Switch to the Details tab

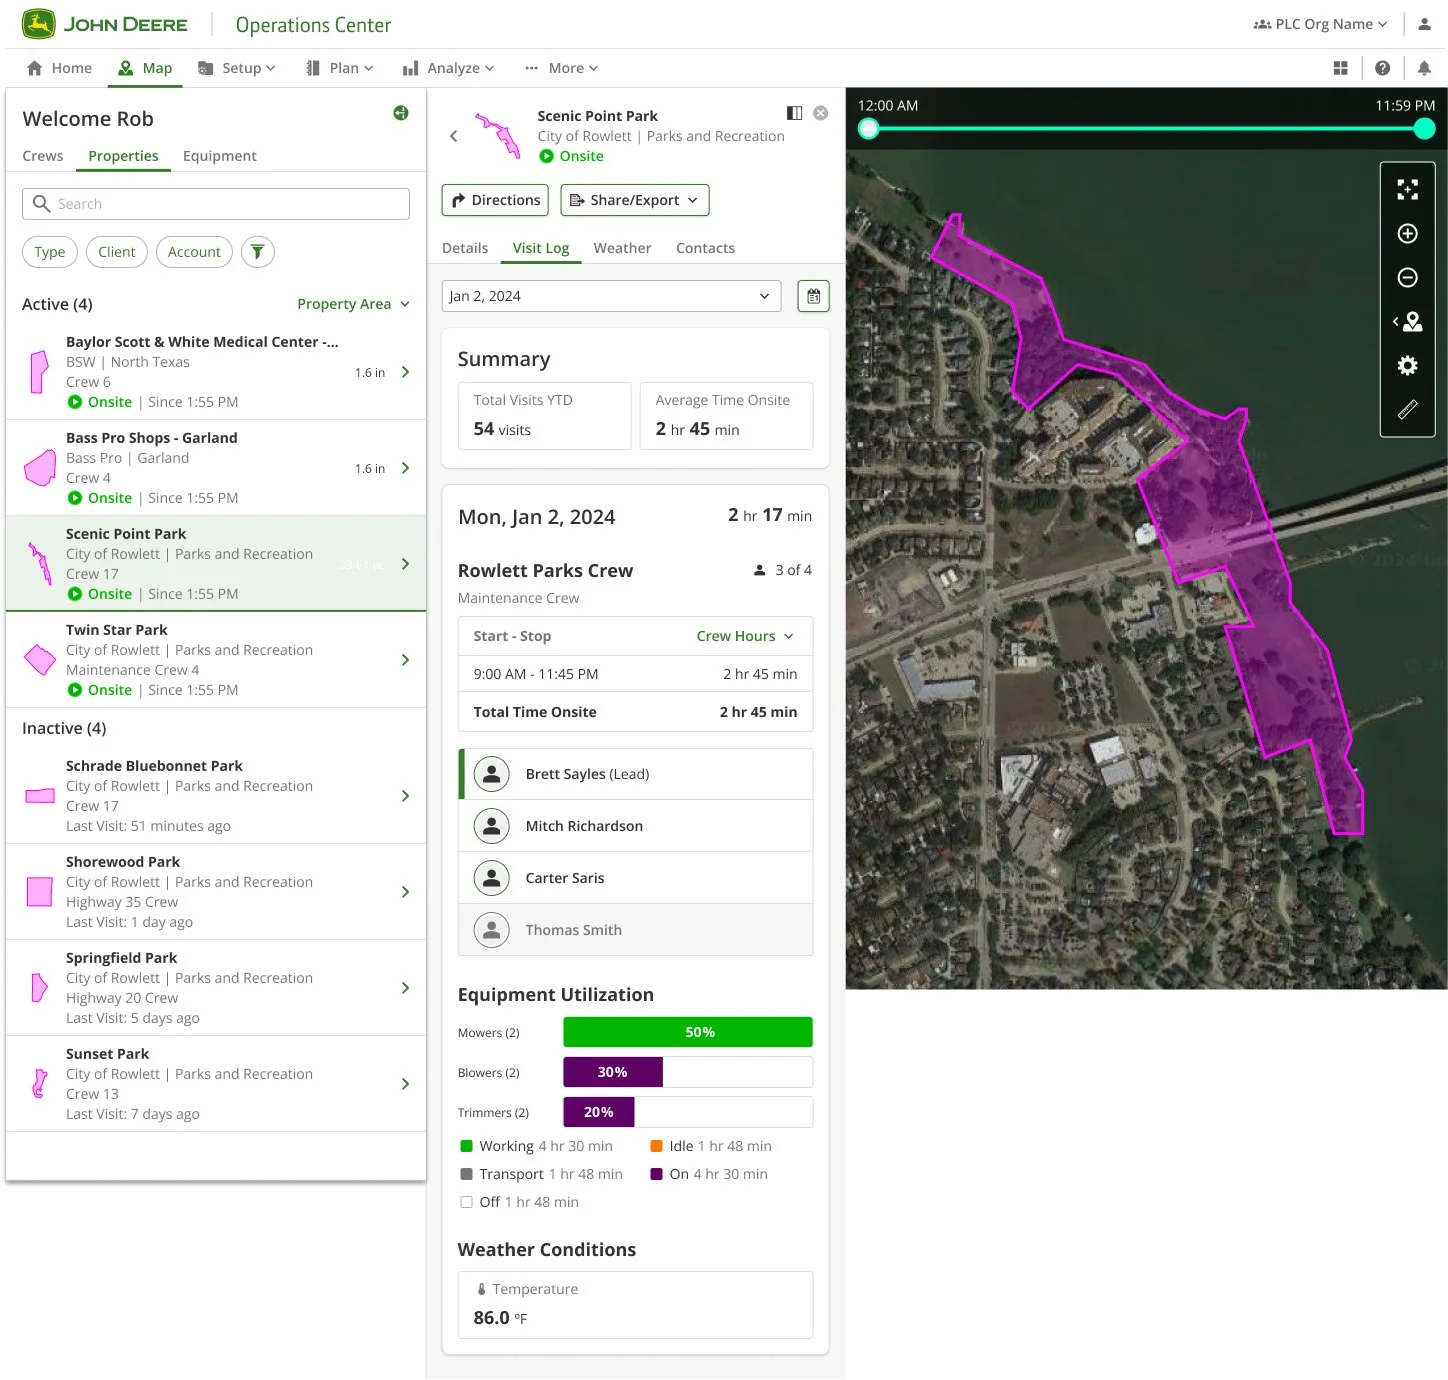(465, 248)
